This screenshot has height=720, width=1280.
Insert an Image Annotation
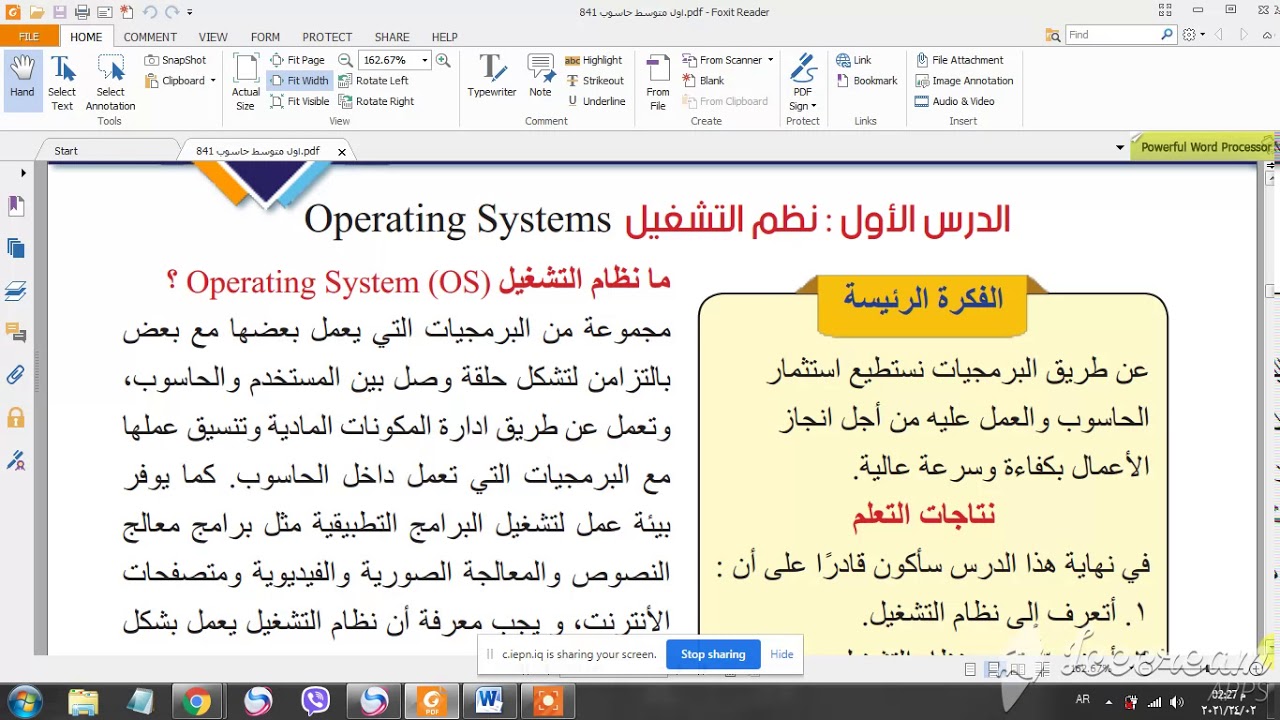click(x=964, y=81)
